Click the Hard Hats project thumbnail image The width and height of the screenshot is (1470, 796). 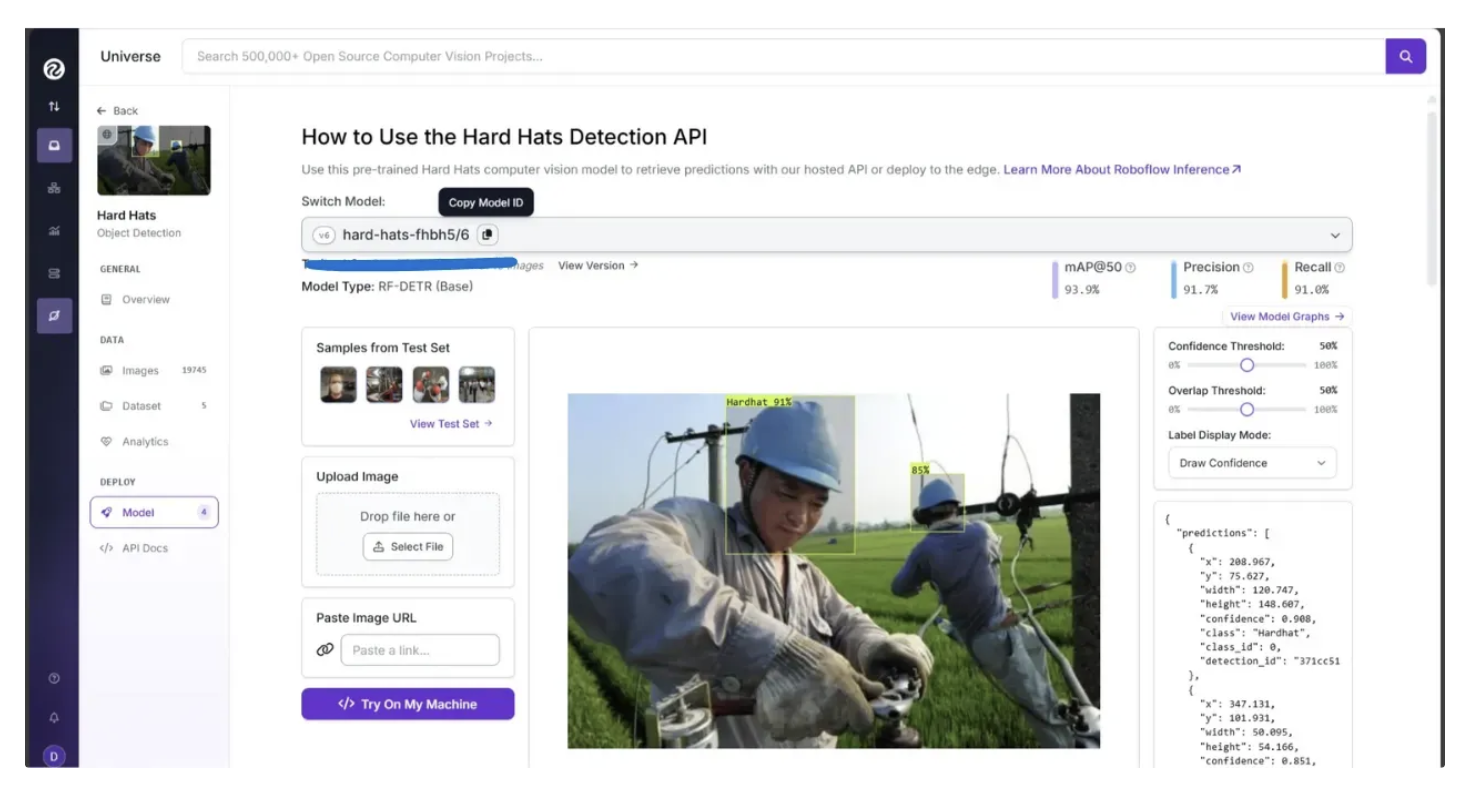[154, 160]
